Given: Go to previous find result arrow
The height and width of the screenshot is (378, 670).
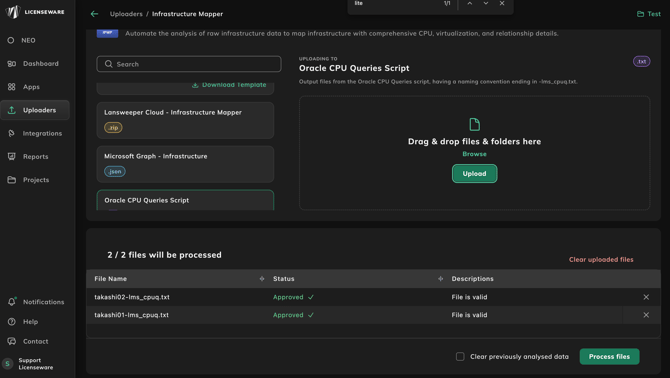Looking at the screenshot, I should (x=470, y=3).
